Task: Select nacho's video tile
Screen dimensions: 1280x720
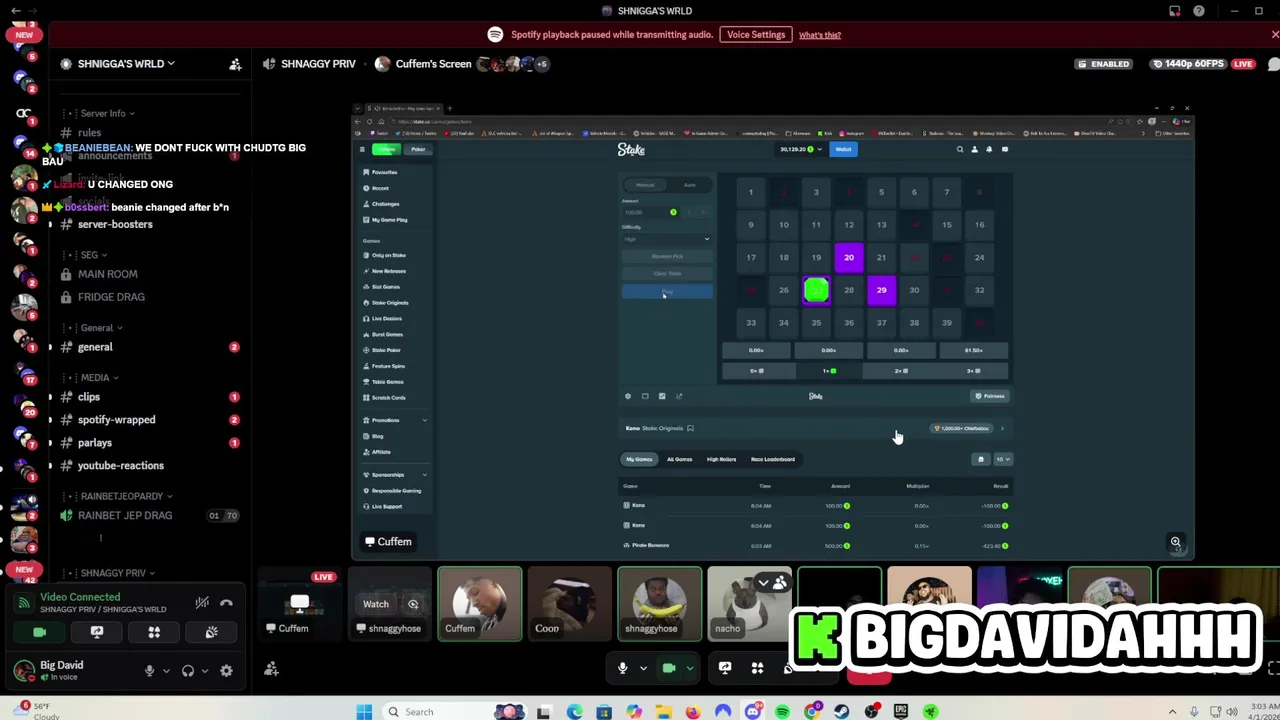Action: pyautogui.click(x=748, y=603)
